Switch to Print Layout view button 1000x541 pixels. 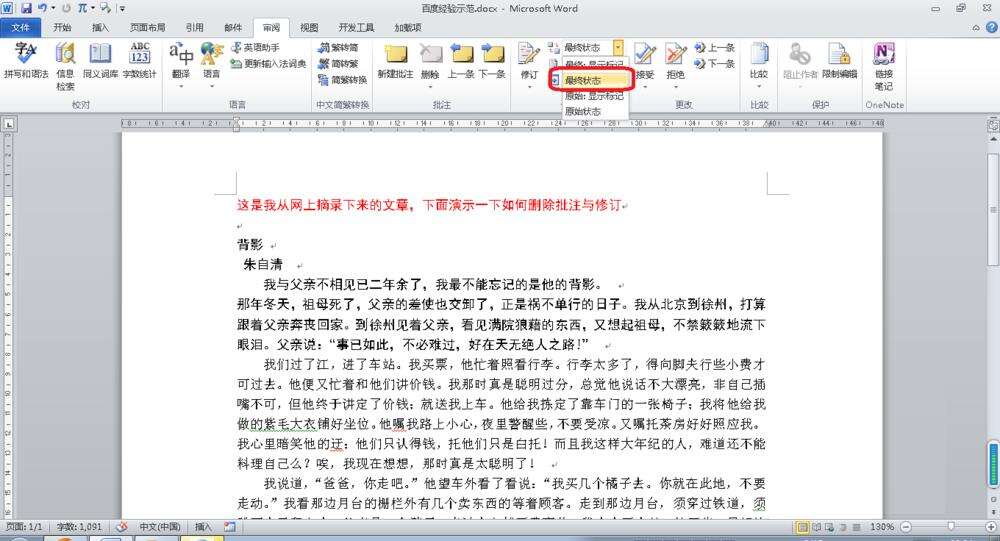803,528
